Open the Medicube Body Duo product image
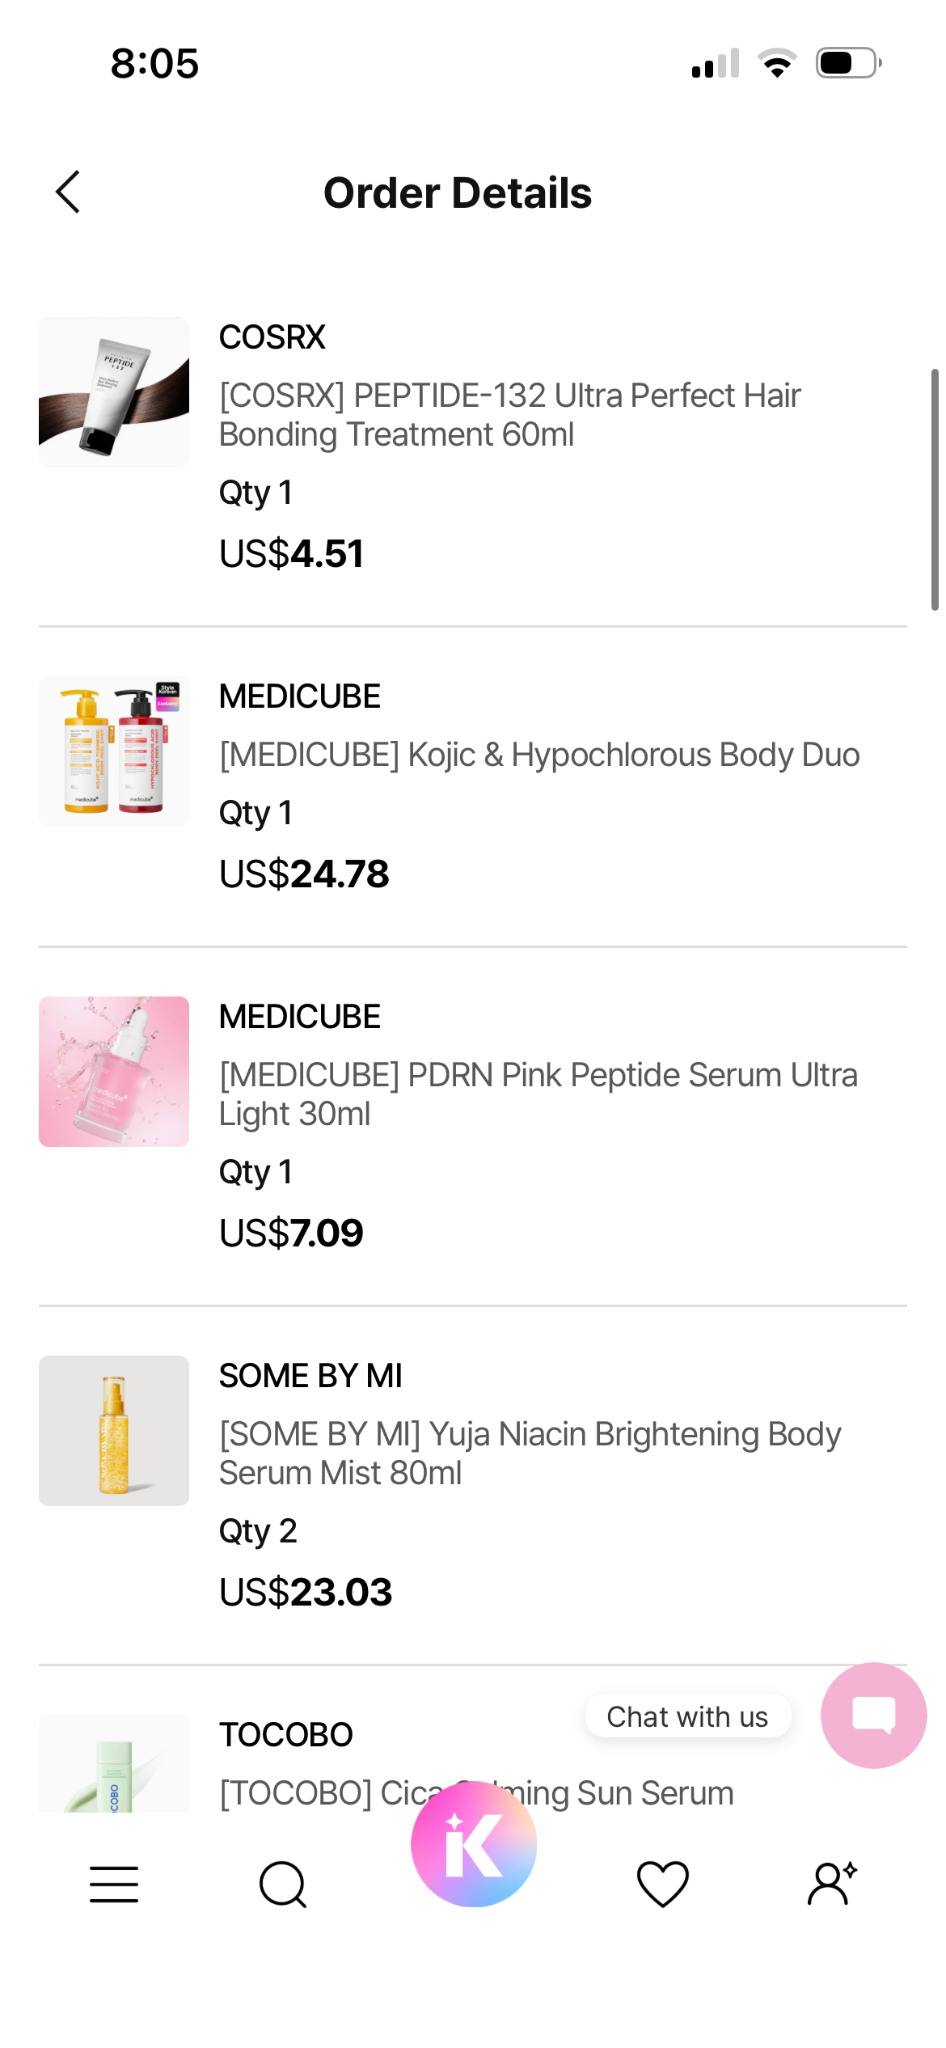Viewport: 946px width, 2048px height. [114, 751]
